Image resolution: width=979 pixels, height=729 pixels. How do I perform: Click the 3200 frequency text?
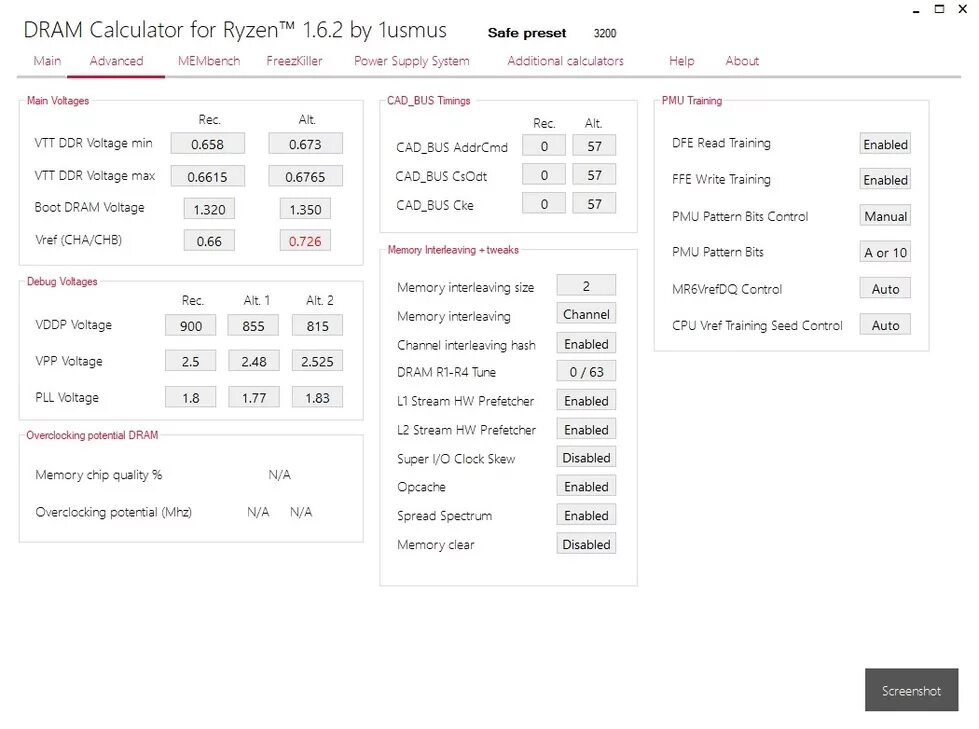point(605,33)
